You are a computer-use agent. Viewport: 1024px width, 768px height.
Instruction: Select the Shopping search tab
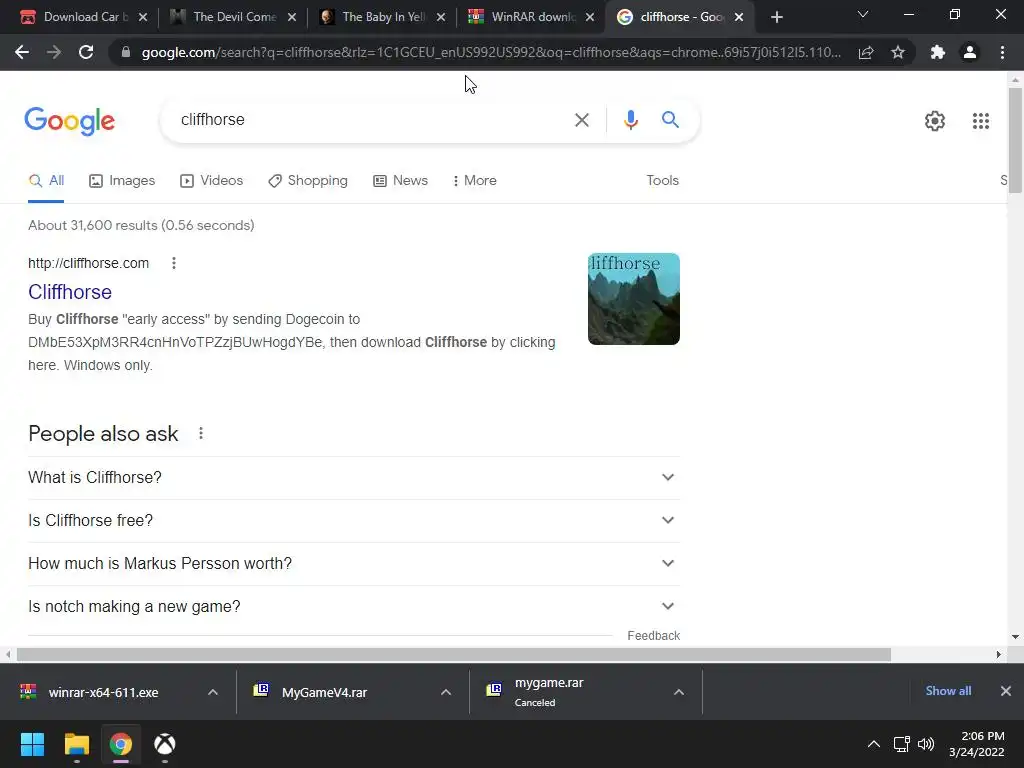[308, 181]
